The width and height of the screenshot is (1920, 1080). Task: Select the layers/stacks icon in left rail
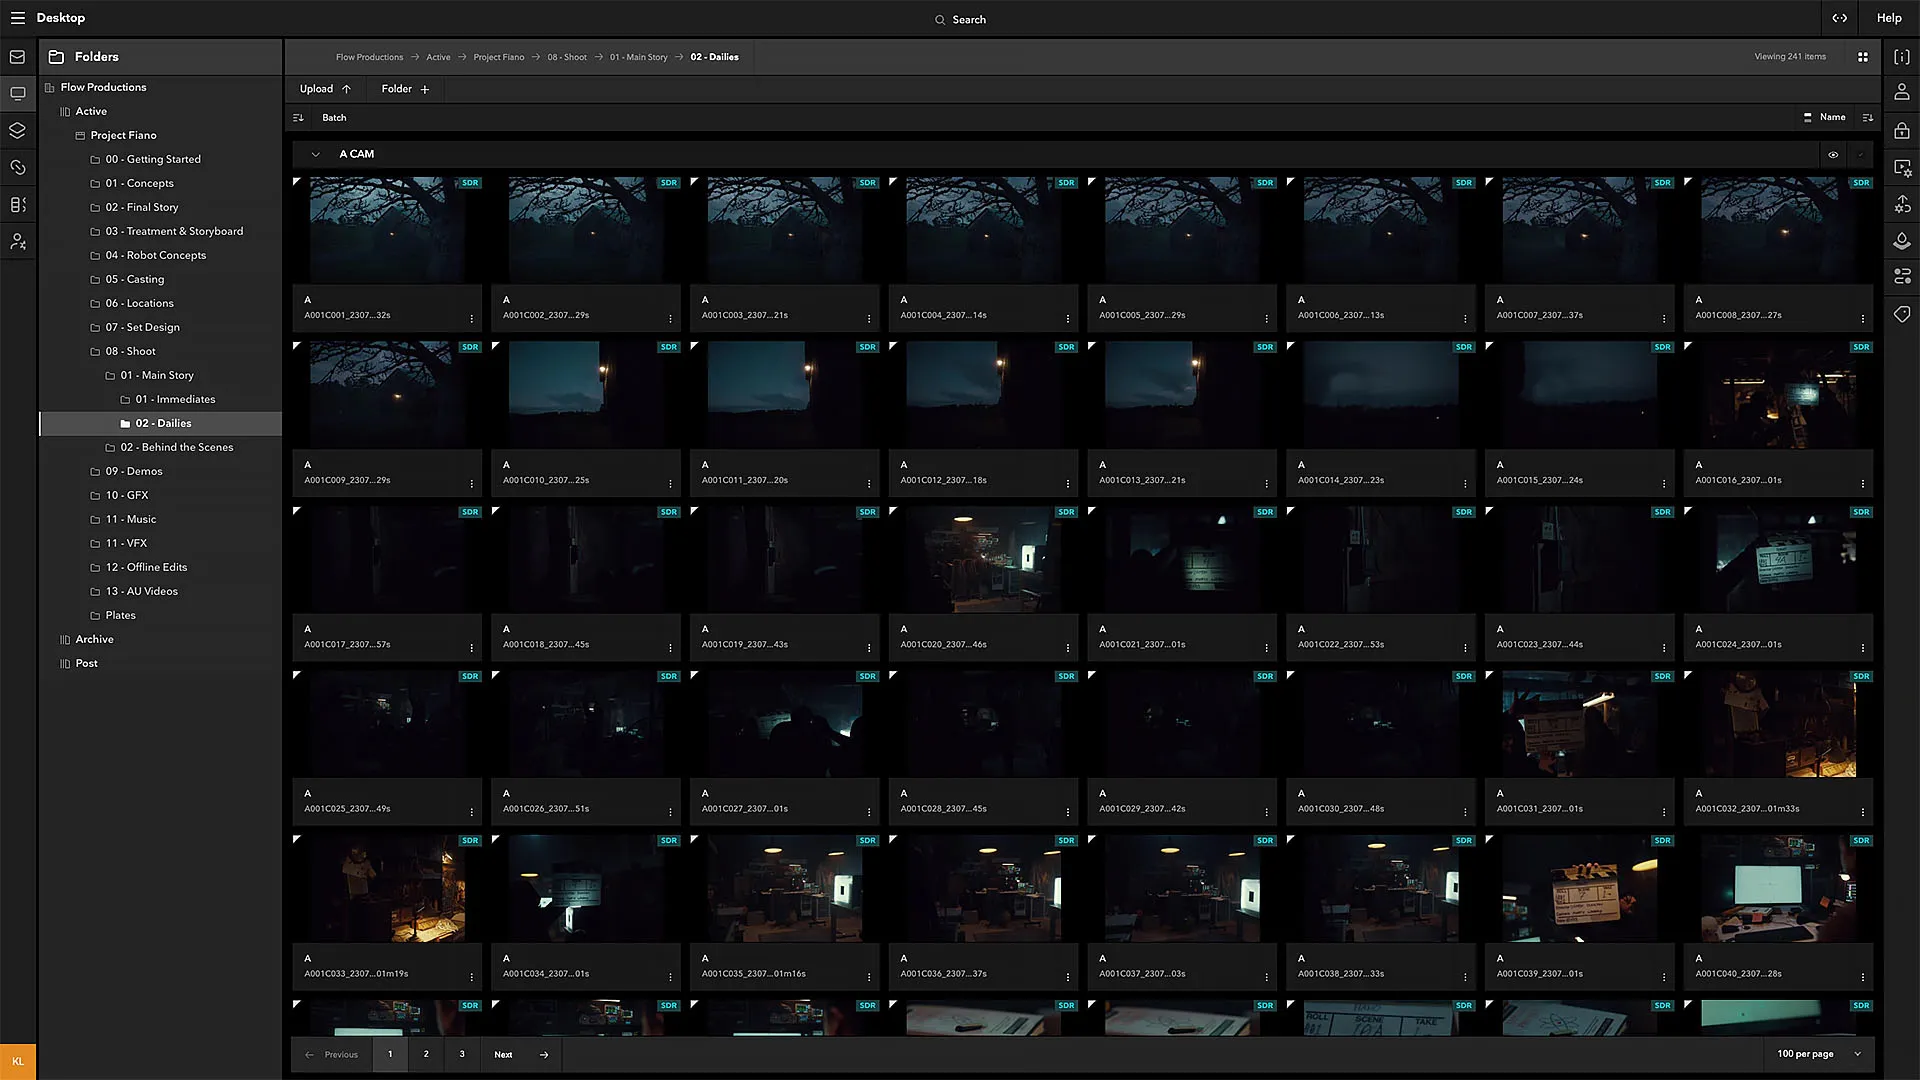[17, 130]
